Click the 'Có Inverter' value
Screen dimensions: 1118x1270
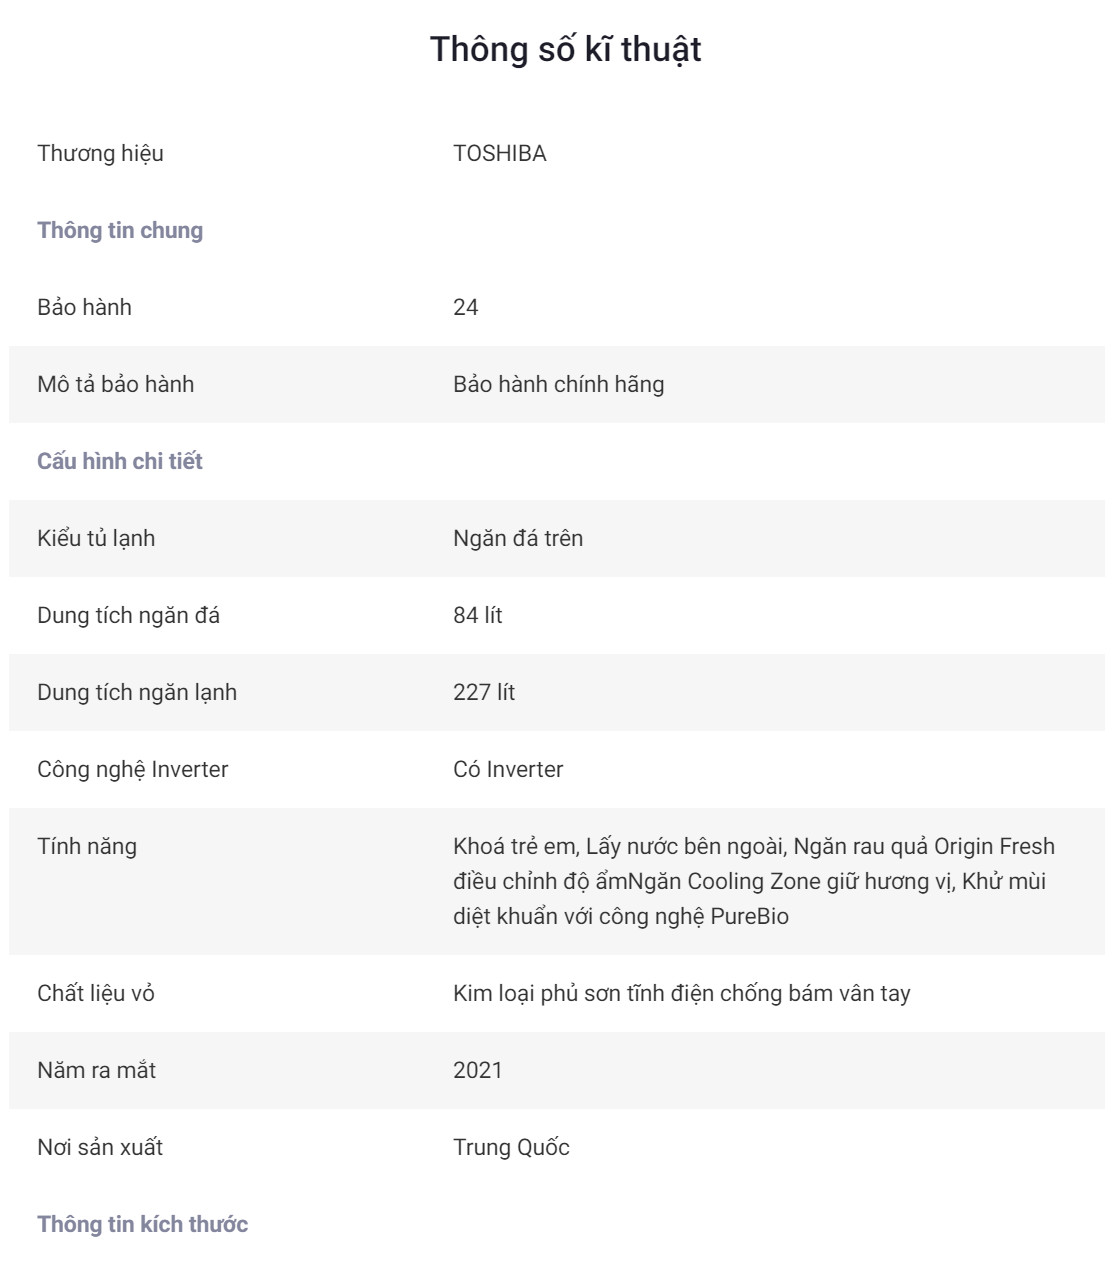[508, 769]
